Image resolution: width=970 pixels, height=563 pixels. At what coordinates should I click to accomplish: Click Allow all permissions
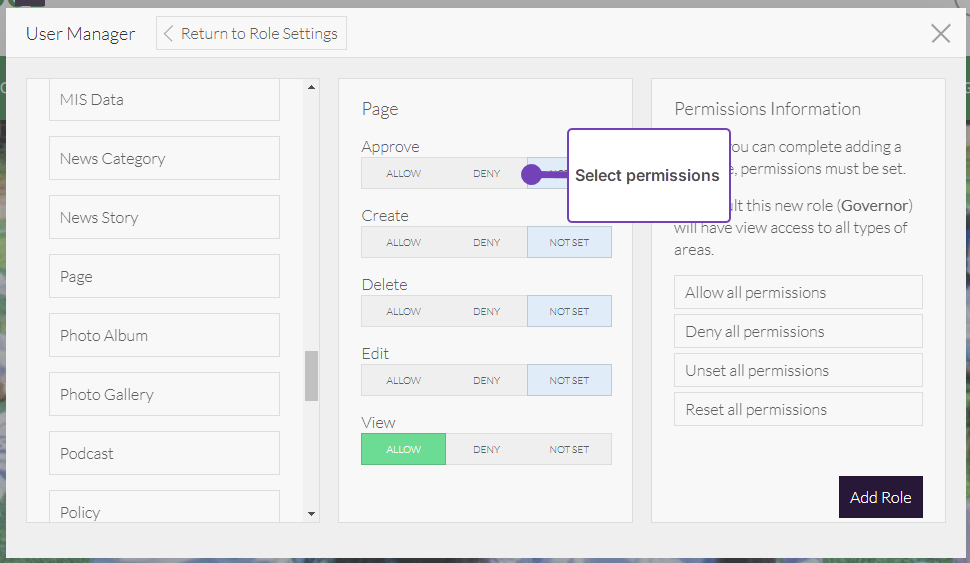(x=798, y=293)
